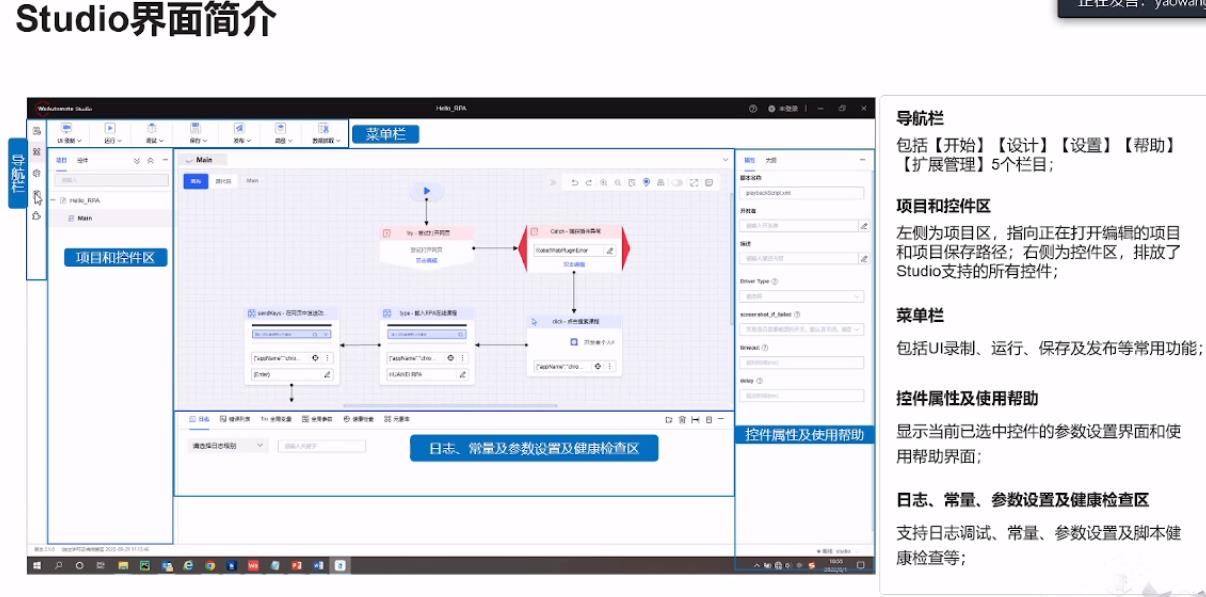Click the UI录制 recording toolbar icon
The width and height of the screenshot is (1206, 597).
67,129
